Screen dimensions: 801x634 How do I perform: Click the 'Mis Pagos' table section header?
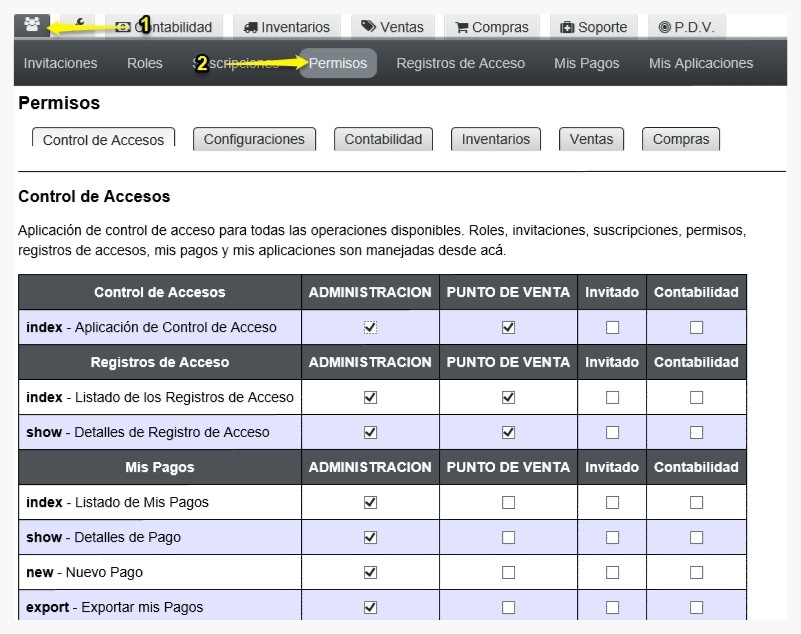(x=160, y=467)
